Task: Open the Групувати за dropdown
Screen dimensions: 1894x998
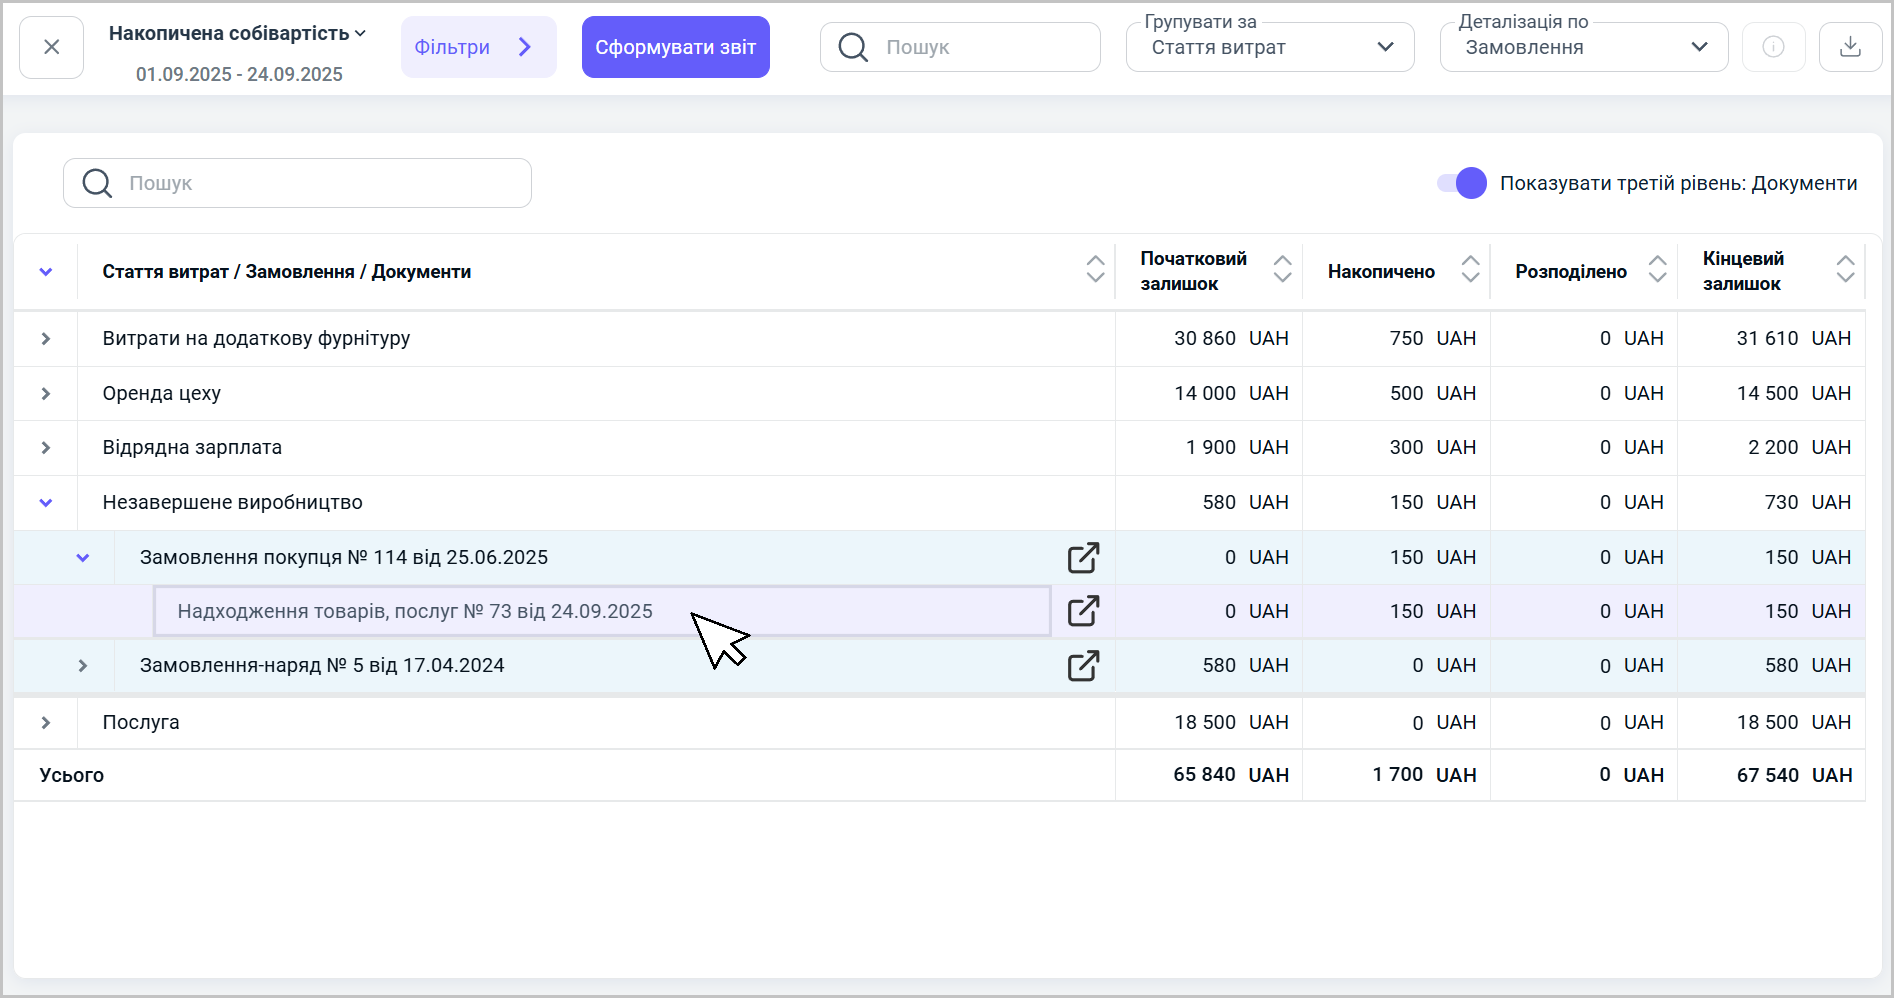Action: 1269,47
